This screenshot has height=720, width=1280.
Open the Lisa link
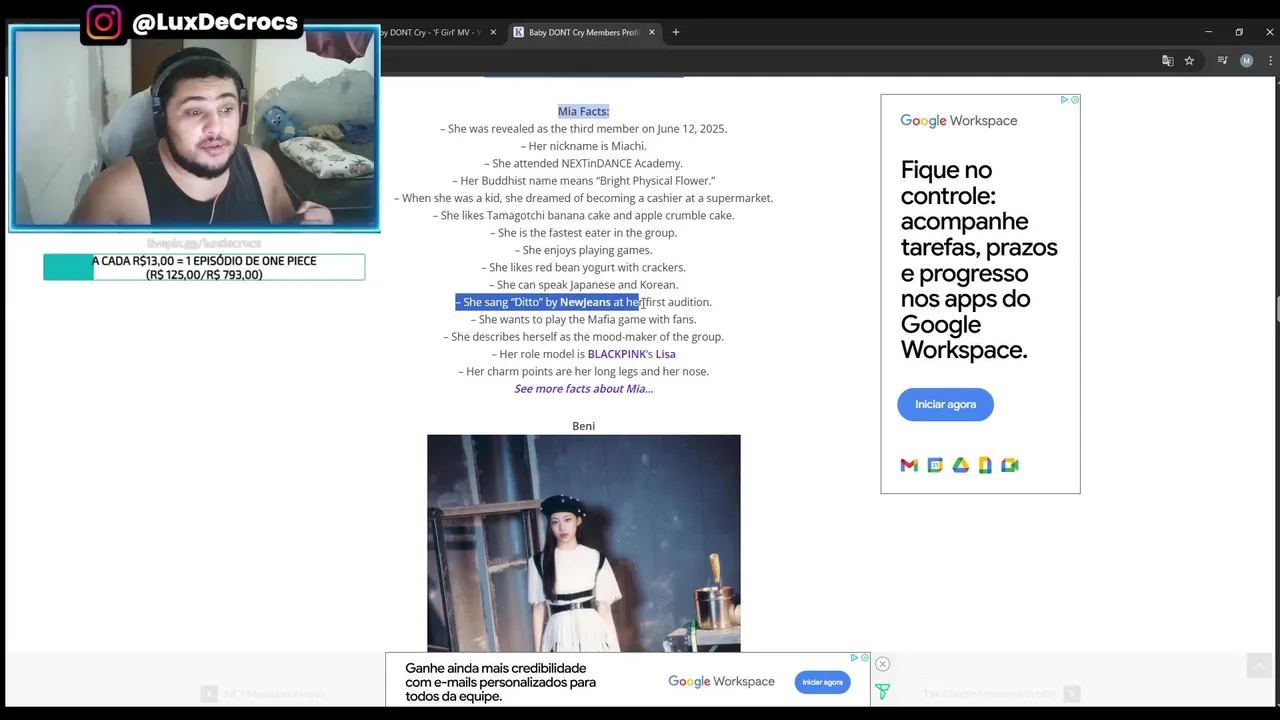[x=665, y=354]
